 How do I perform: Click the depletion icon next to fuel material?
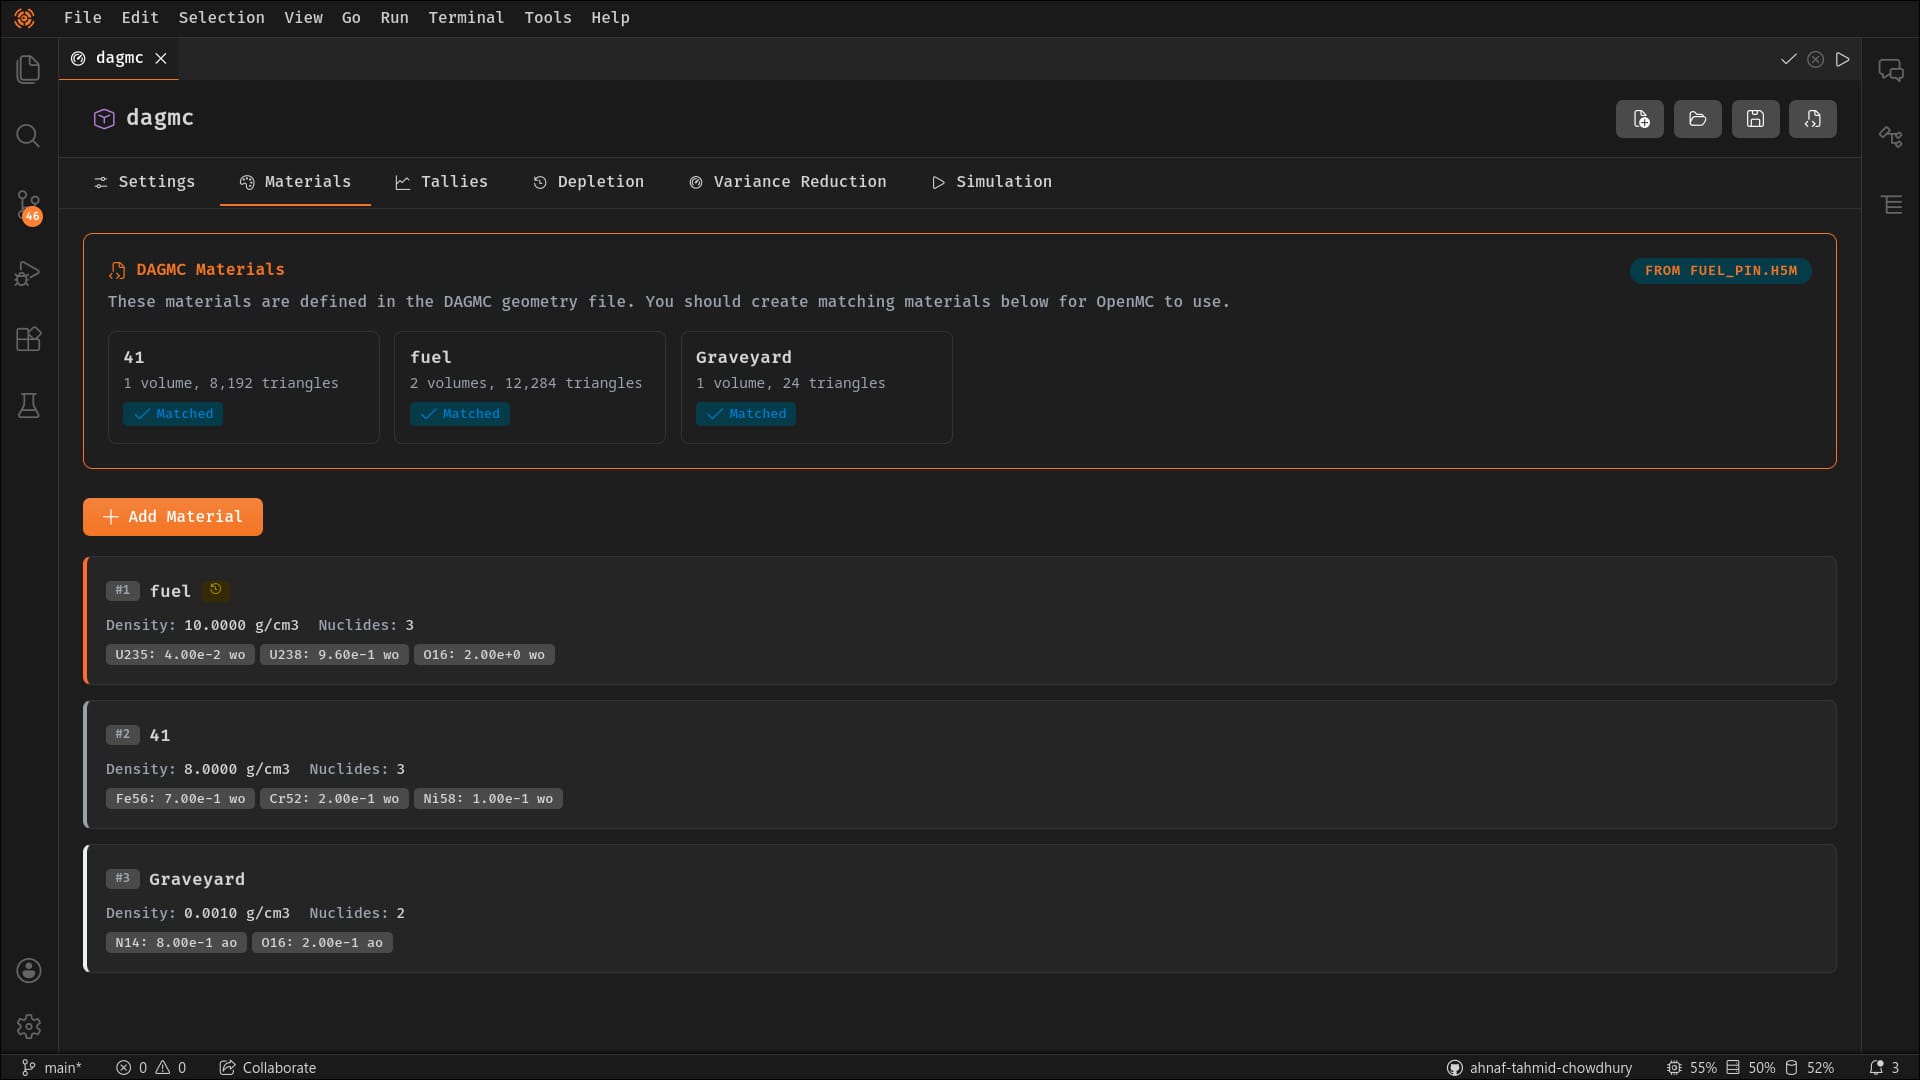215,590
